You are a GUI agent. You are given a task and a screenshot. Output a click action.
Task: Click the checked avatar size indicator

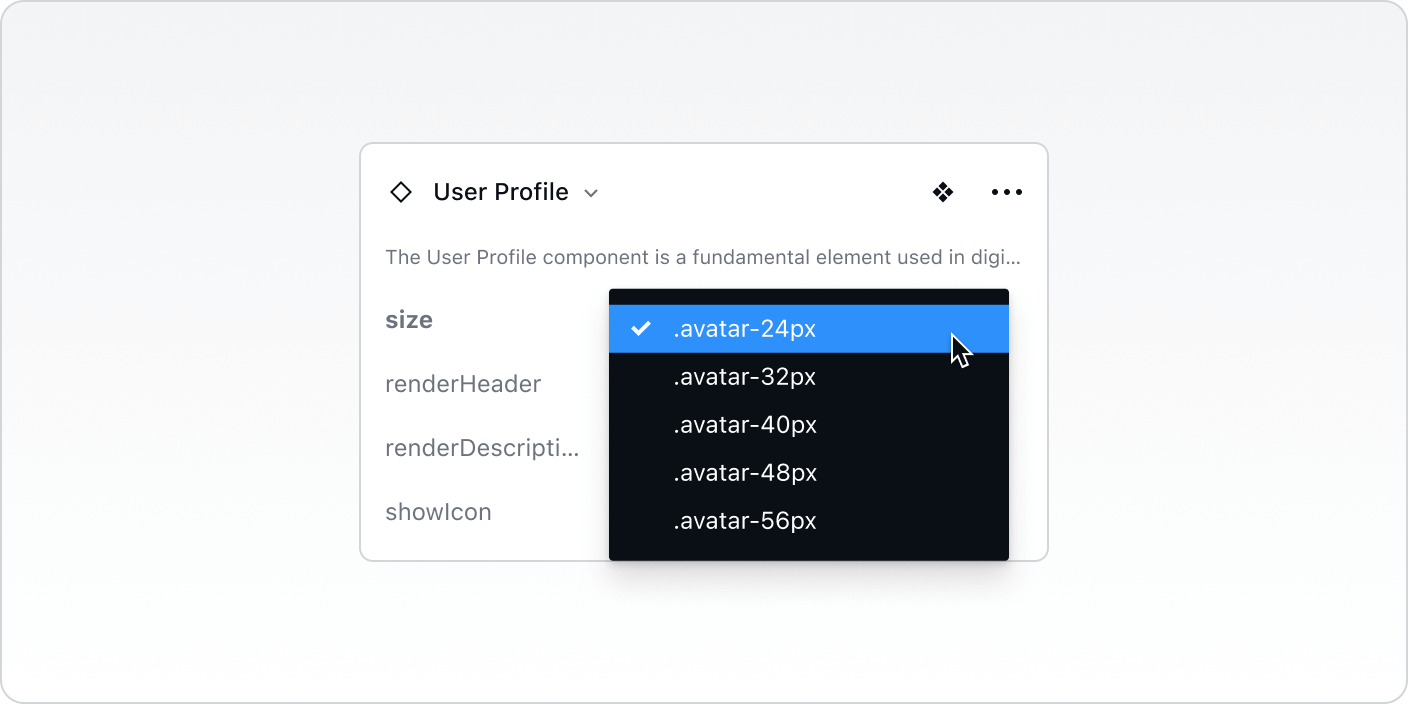pyautogui.click(x=641, y=328)
